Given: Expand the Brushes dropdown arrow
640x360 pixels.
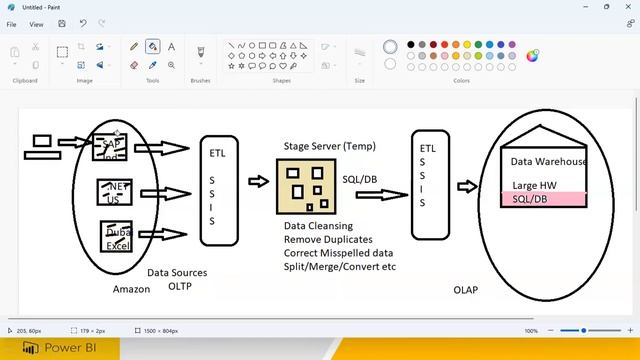Looking at the screenshot, I should 201,64.
